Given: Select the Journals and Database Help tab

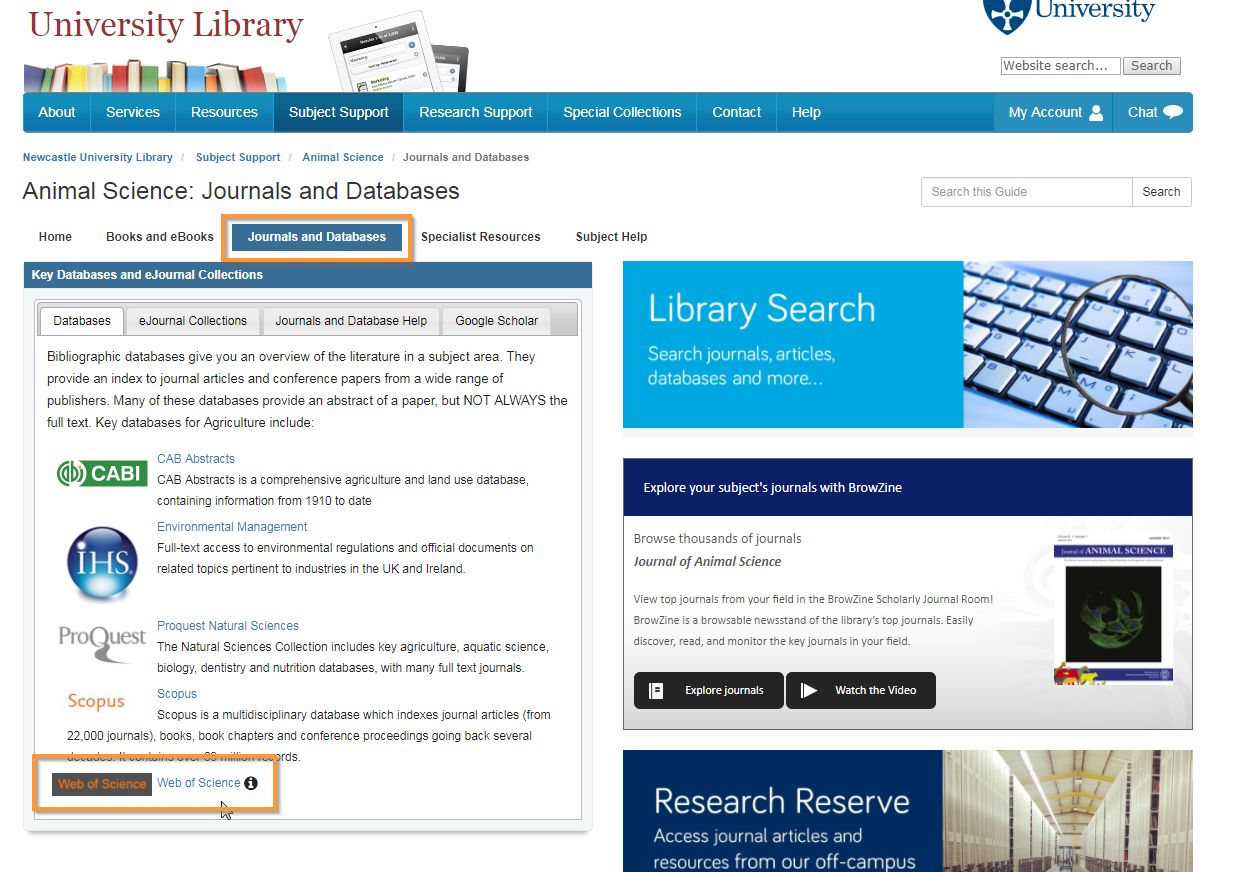Looking at the screenshot, I should (x=351, y=321).
